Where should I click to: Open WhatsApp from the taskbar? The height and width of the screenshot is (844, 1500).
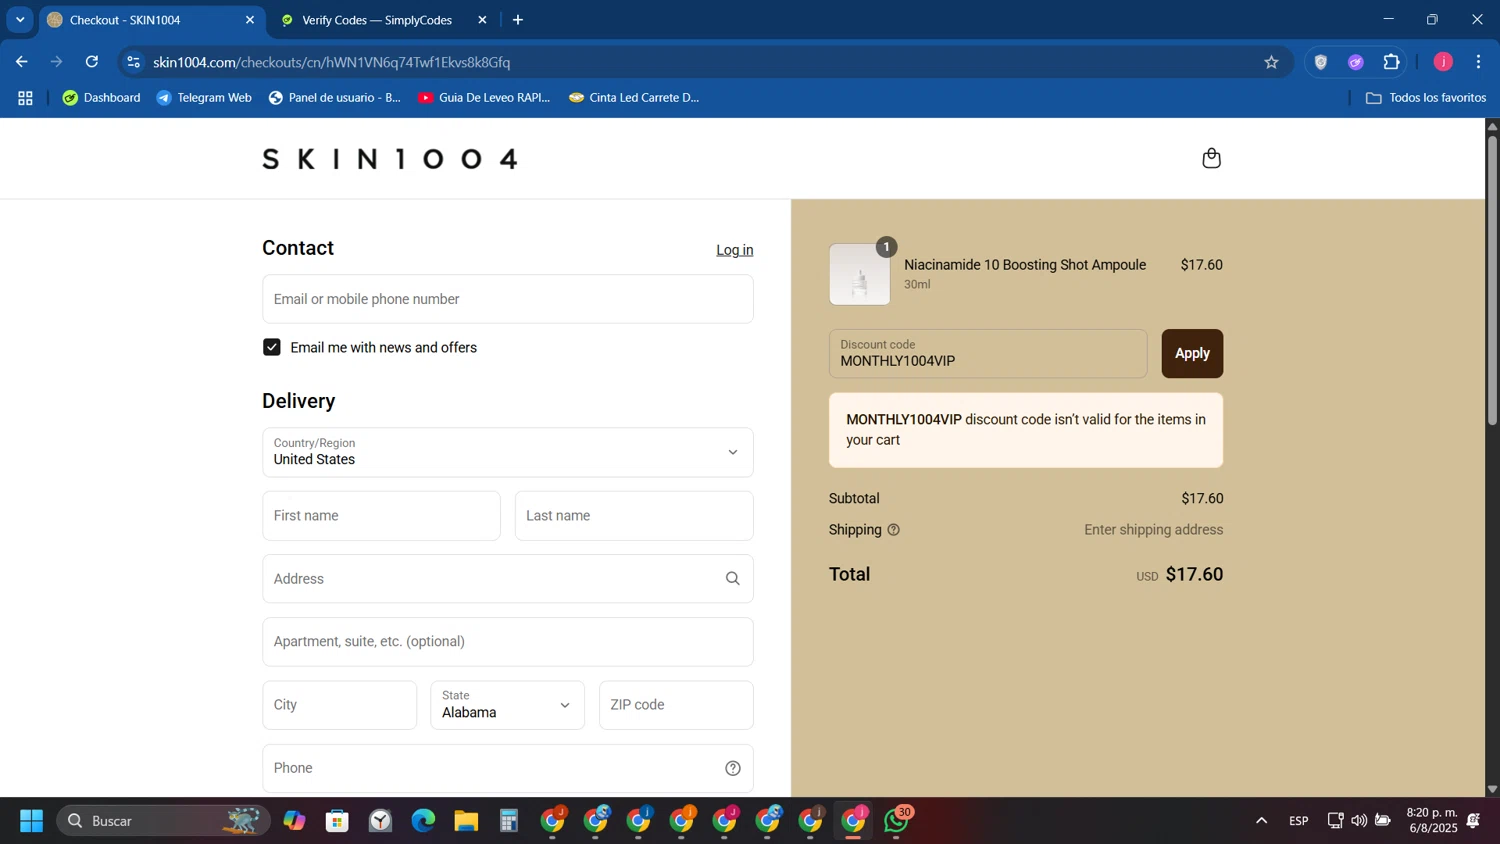(x=897, y=821)
